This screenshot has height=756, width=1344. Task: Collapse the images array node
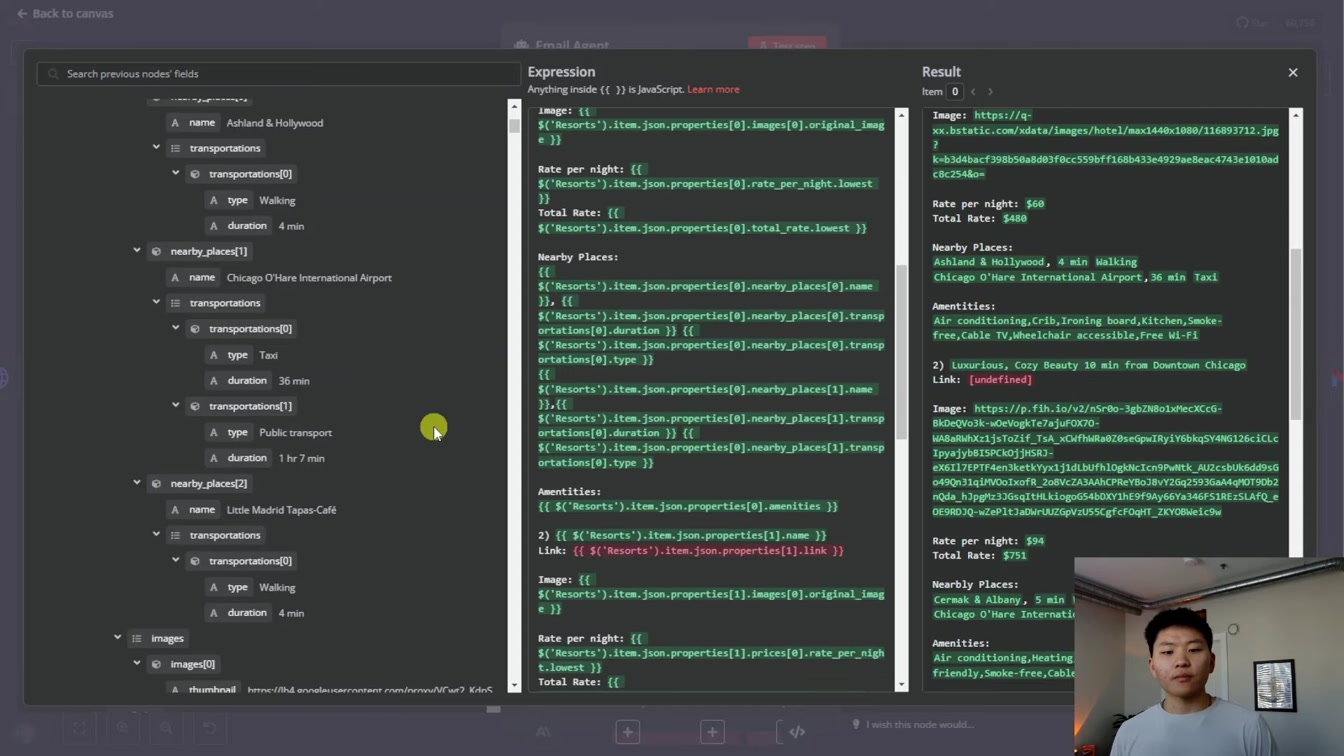[118, 638]
